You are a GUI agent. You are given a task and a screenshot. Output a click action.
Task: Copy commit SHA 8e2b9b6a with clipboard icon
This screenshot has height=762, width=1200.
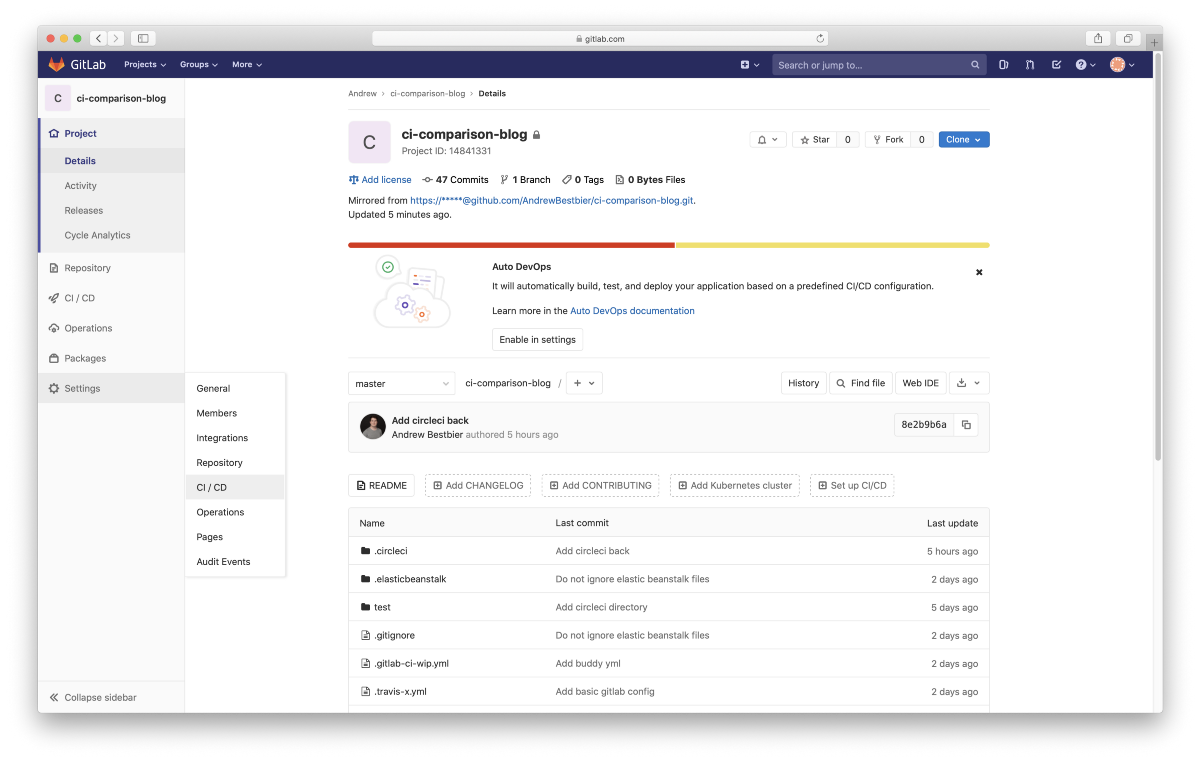pos(966,425)
